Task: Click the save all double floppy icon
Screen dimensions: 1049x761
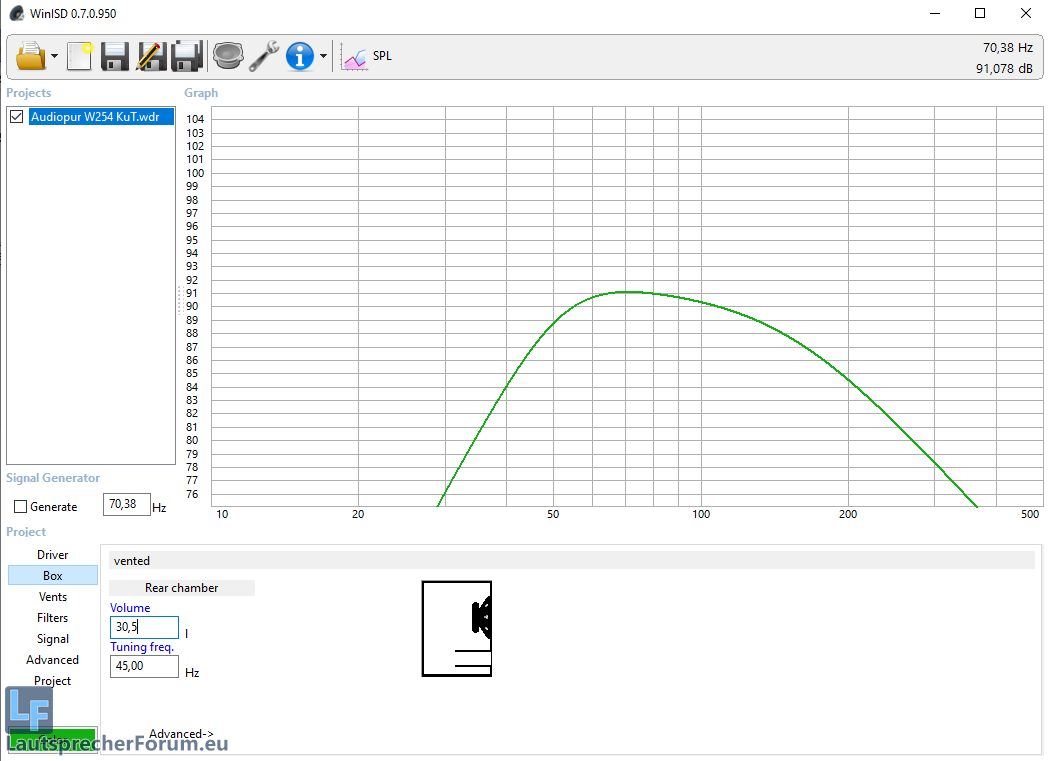Action: 187,56
